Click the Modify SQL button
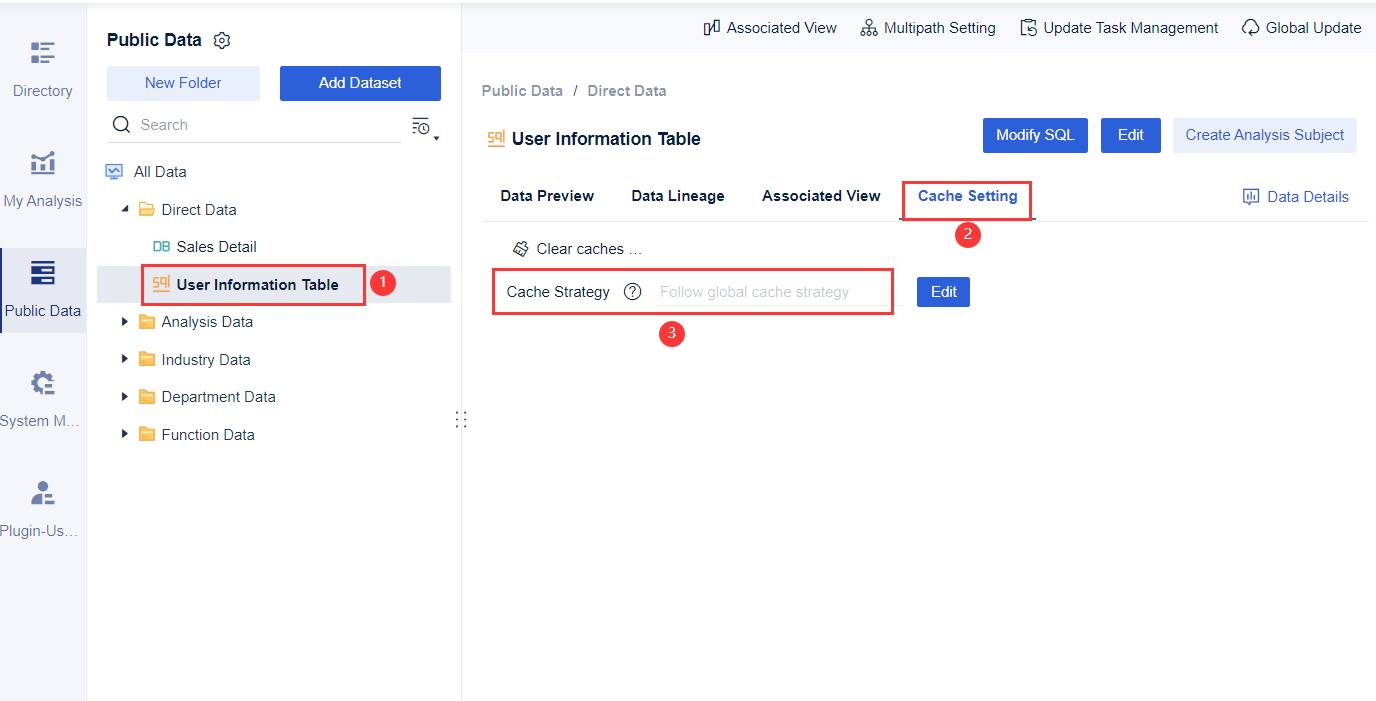1376x701 pixels. click(x=1035, y=135)
